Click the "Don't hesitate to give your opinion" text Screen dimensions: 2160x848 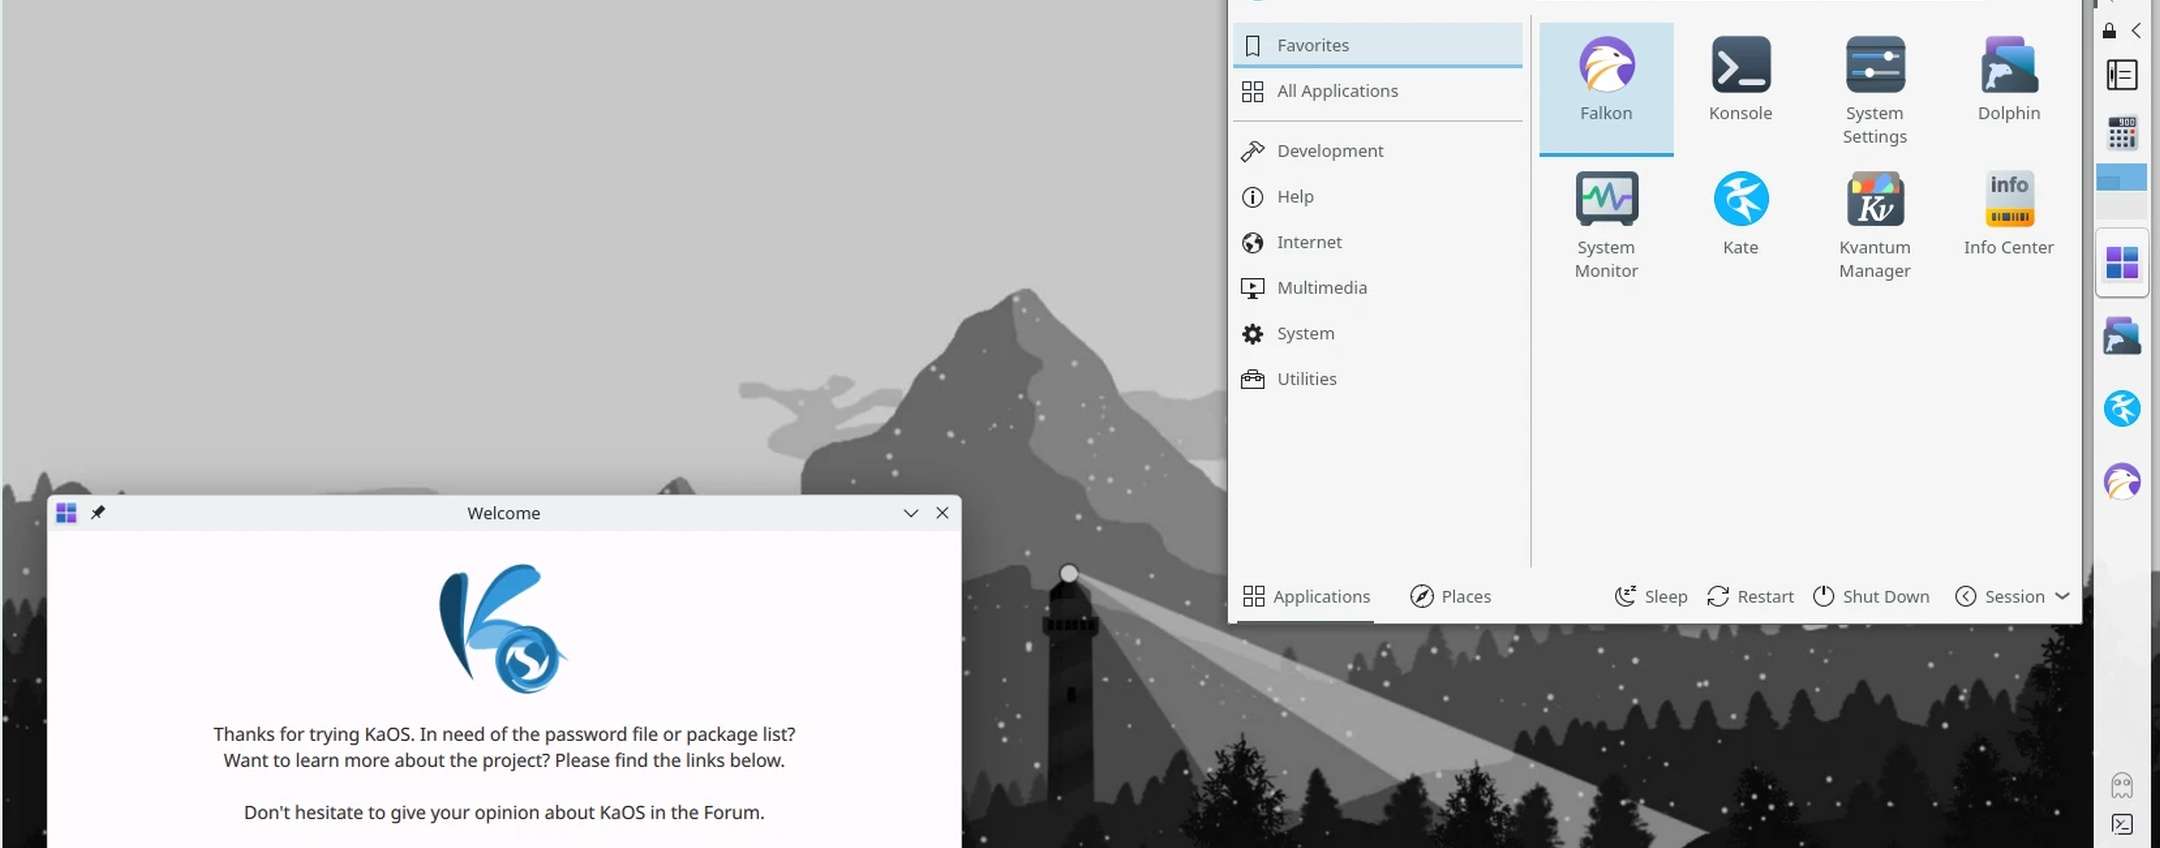[x=504, y=812]
